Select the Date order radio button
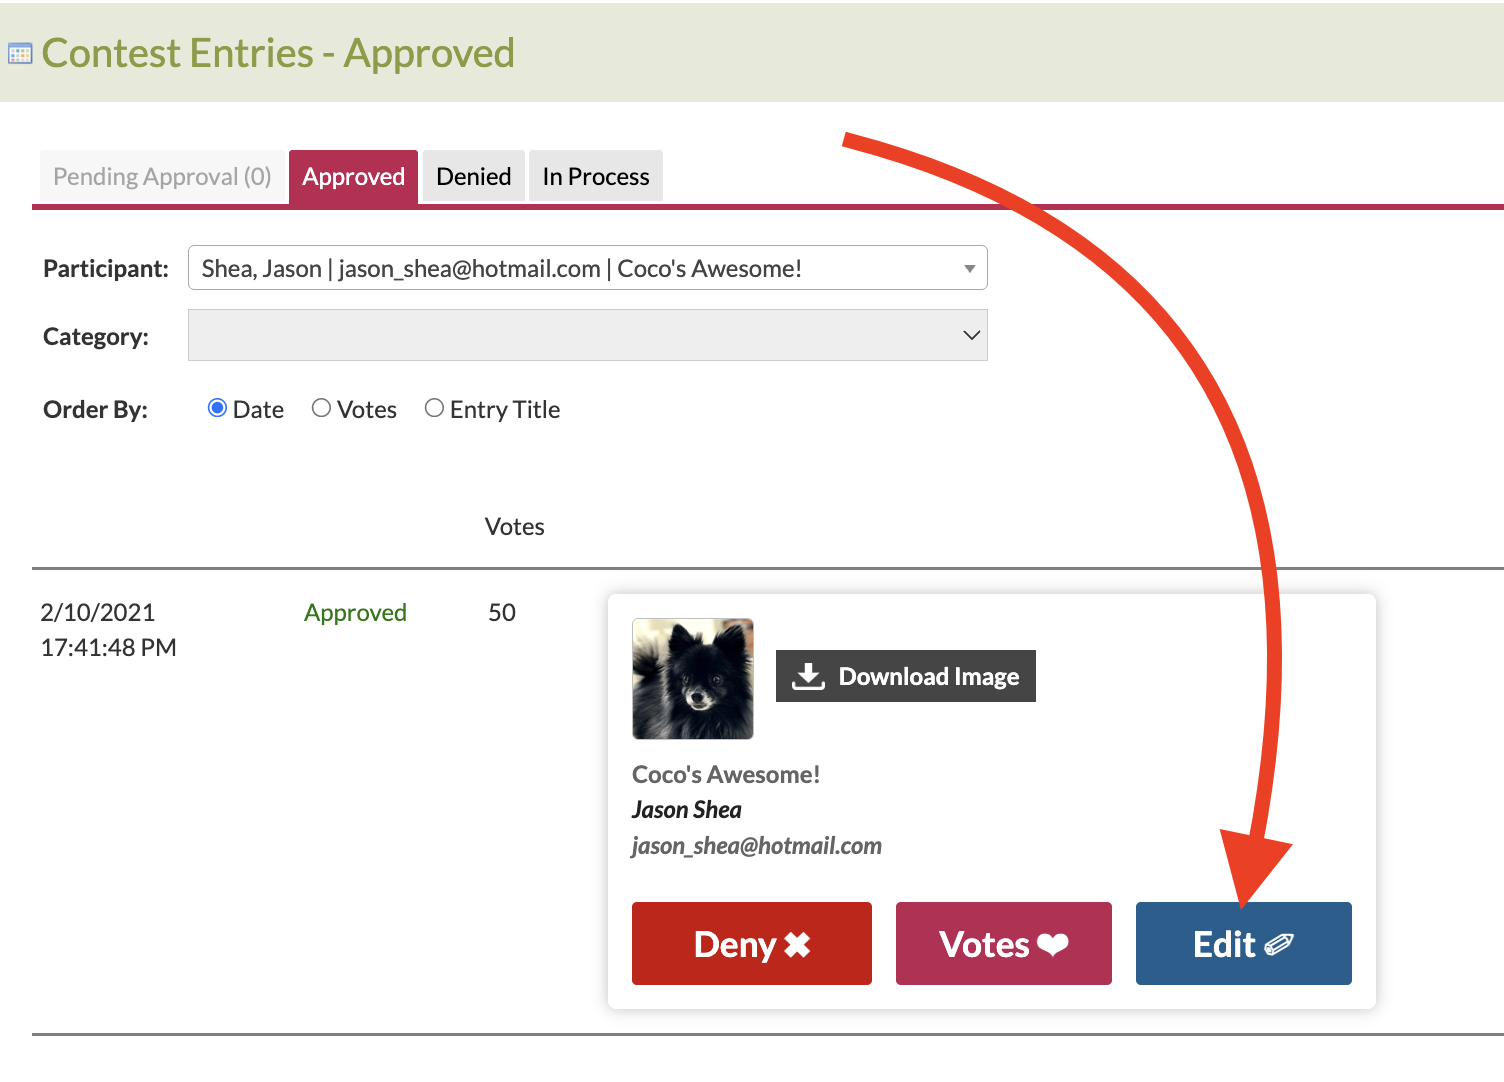This screenshot has height=1082, width=1504. [x=217, y=408]
